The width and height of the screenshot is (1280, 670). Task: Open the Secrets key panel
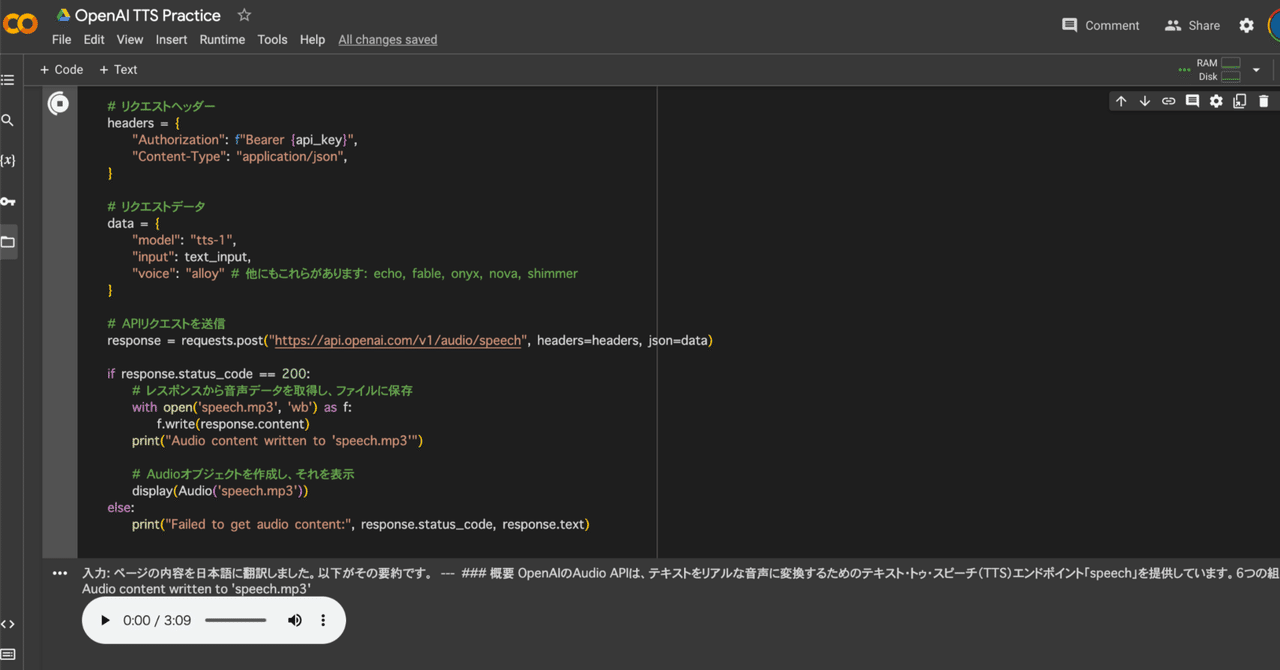(x=8, y=201)
